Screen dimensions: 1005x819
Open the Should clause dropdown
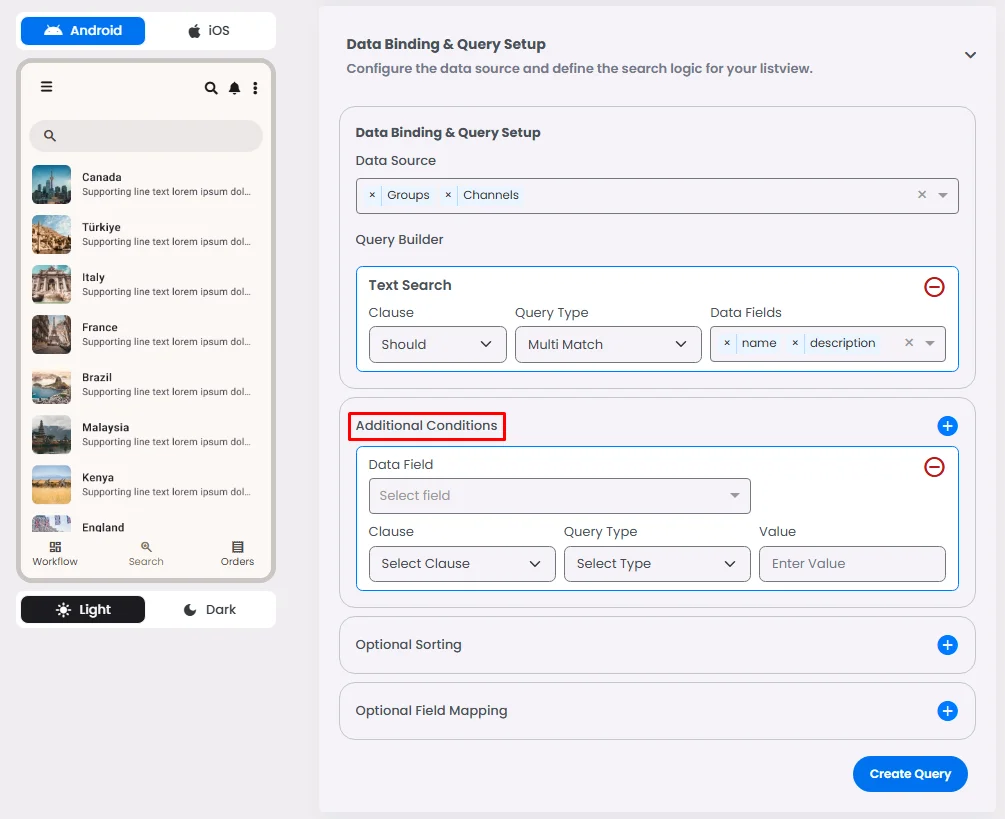pyautogui.click(x=437, y=344)
